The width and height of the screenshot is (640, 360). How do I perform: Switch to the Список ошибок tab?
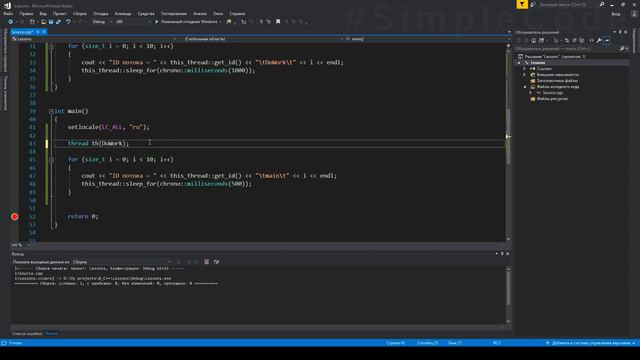(27, 333)
